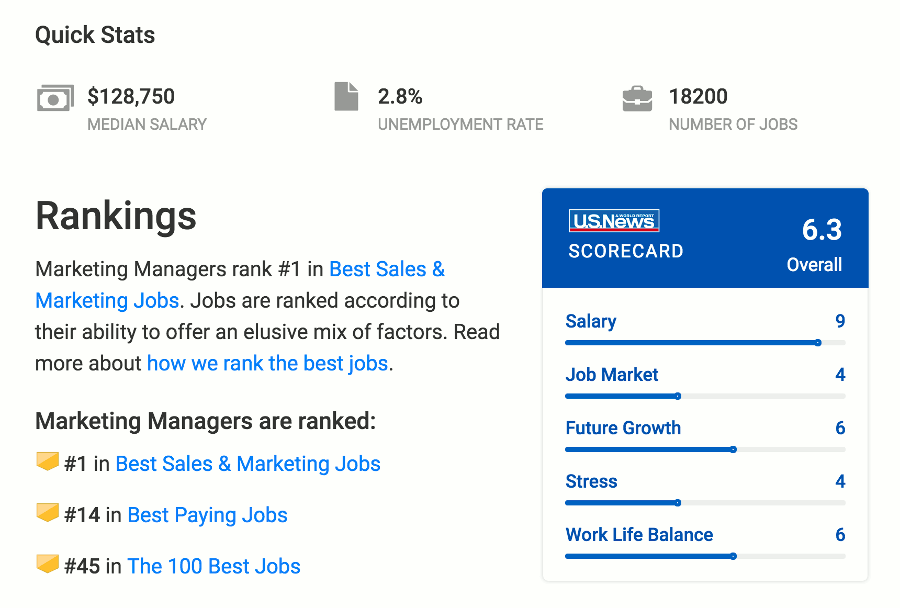The image size is (900, 608).
Task: Click the briefcase icon beside Number of Jobs
Action: 637,97
